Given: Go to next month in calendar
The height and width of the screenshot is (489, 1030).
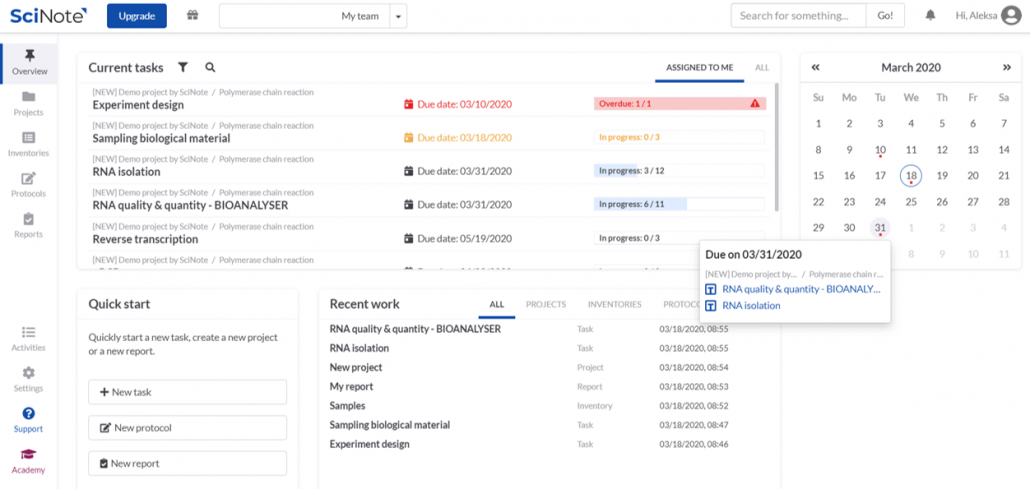Looking at the screenshot, I should 1006,68.
